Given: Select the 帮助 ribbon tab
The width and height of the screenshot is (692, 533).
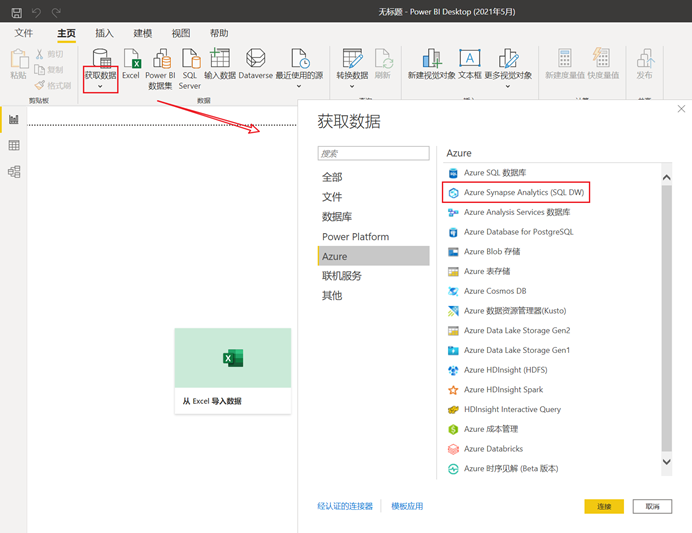Looking at the screenshot, I should [219, 33].
